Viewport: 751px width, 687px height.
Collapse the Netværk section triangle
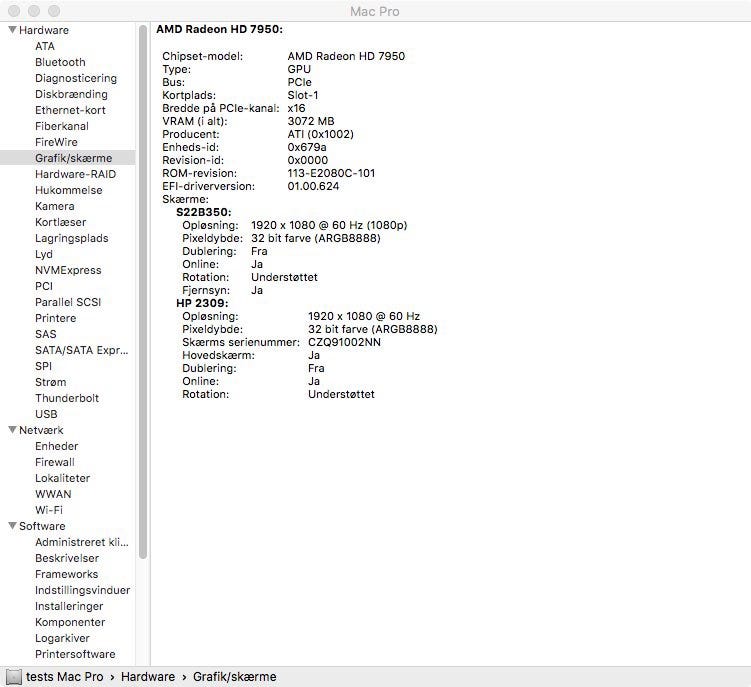click(x=12, y=430)
